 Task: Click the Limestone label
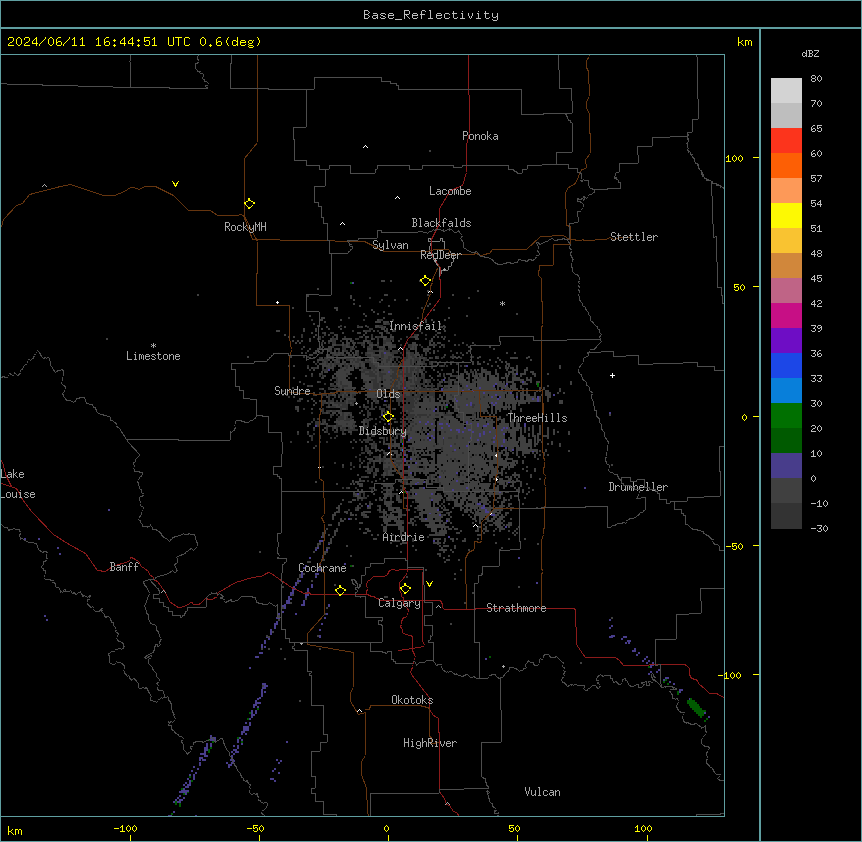tap(153, 356)
